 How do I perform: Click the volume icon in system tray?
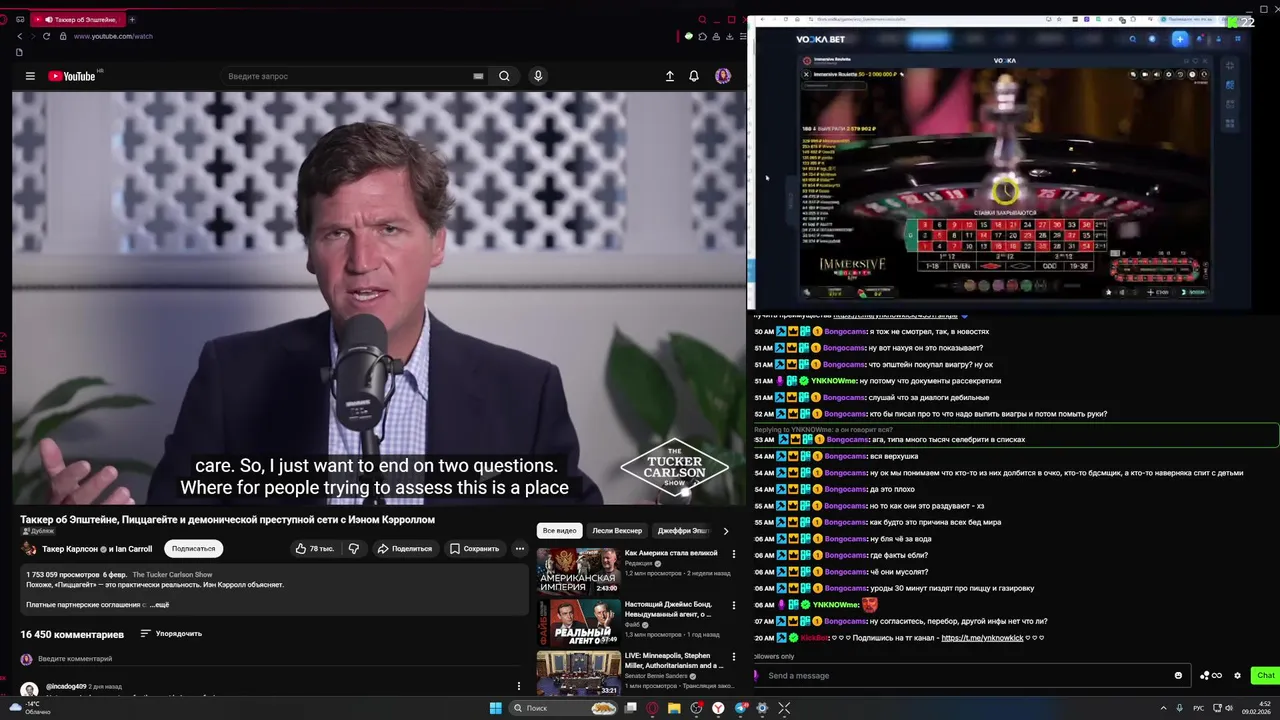tap(1229, 708)
